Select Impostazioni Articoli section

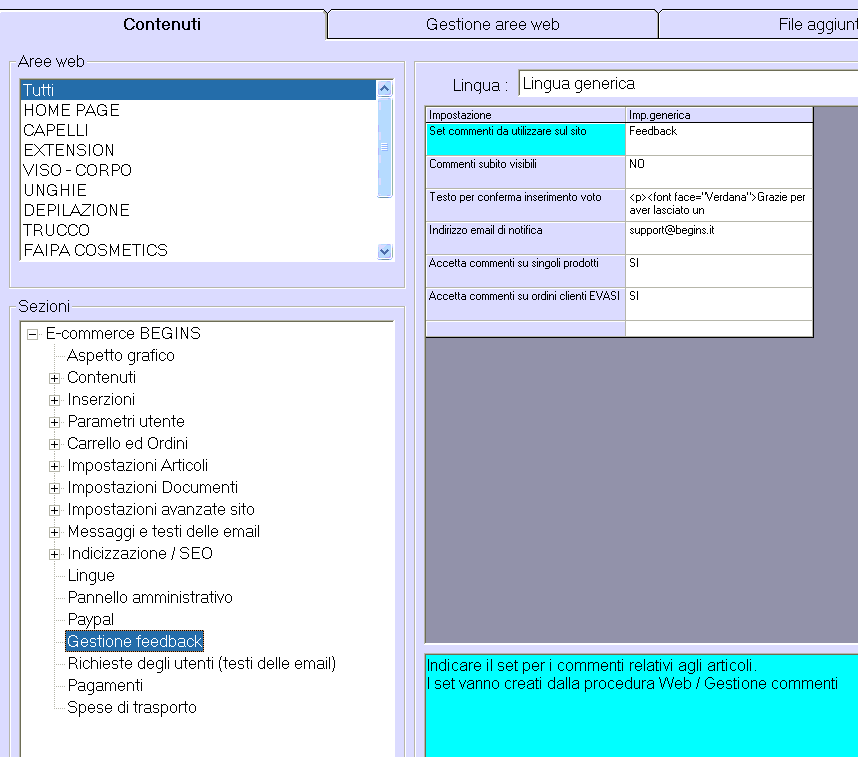pos(137,465)
